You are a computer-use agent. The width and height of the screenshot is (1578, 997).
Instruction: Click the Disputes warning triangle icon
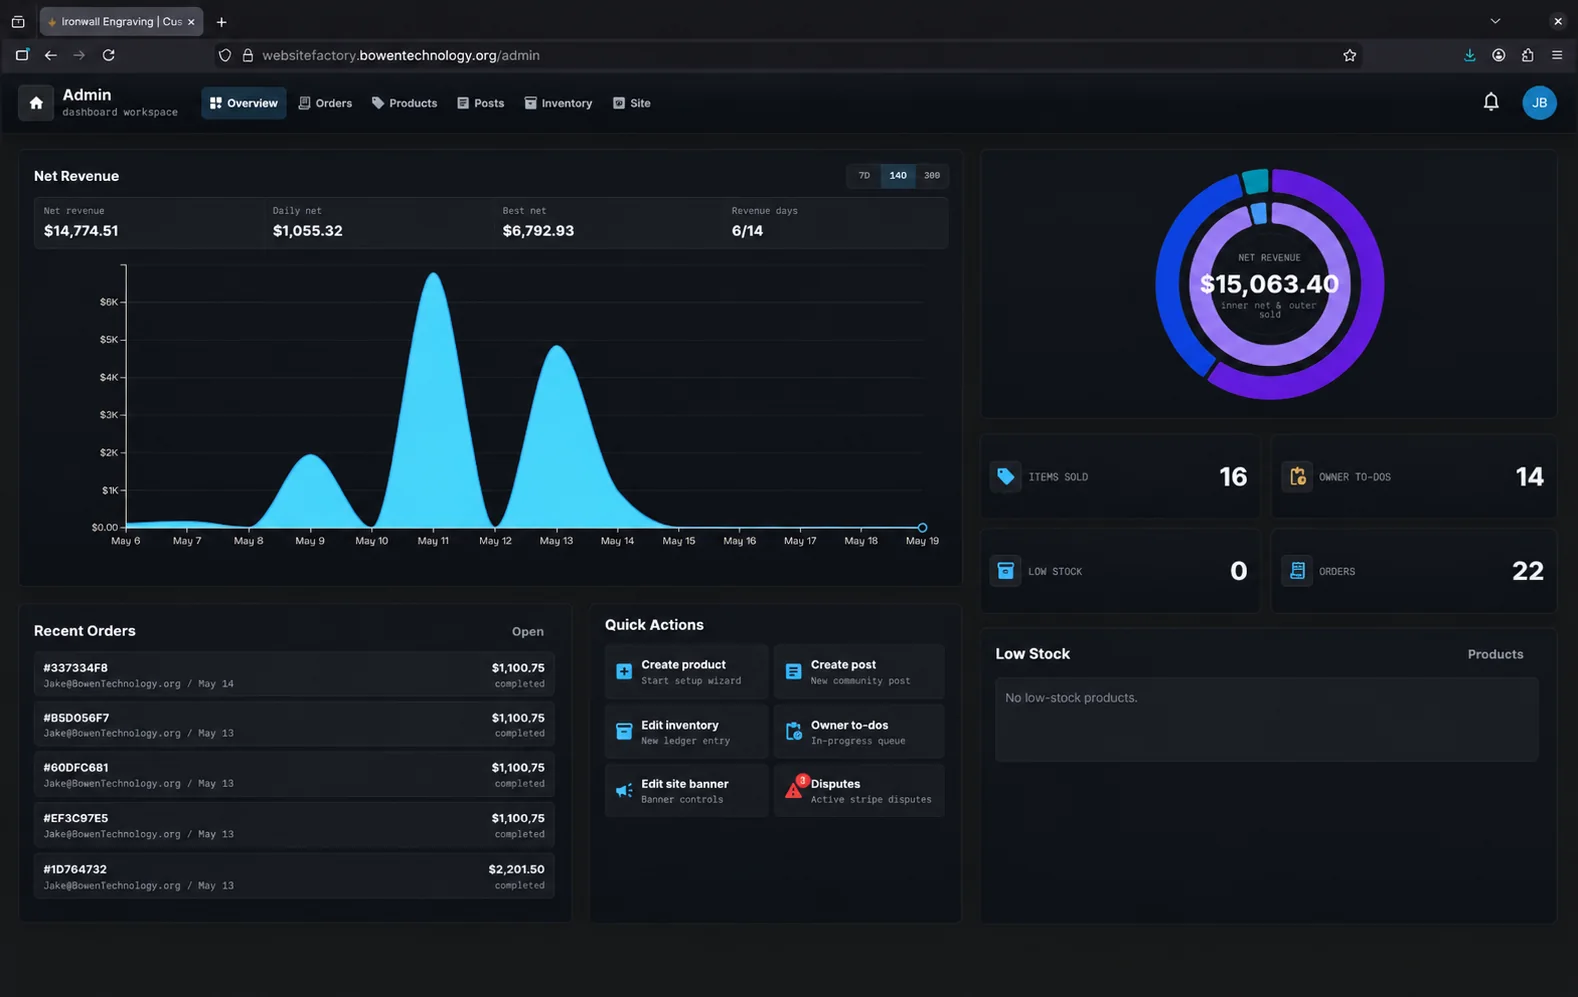[x=794, y=790]
